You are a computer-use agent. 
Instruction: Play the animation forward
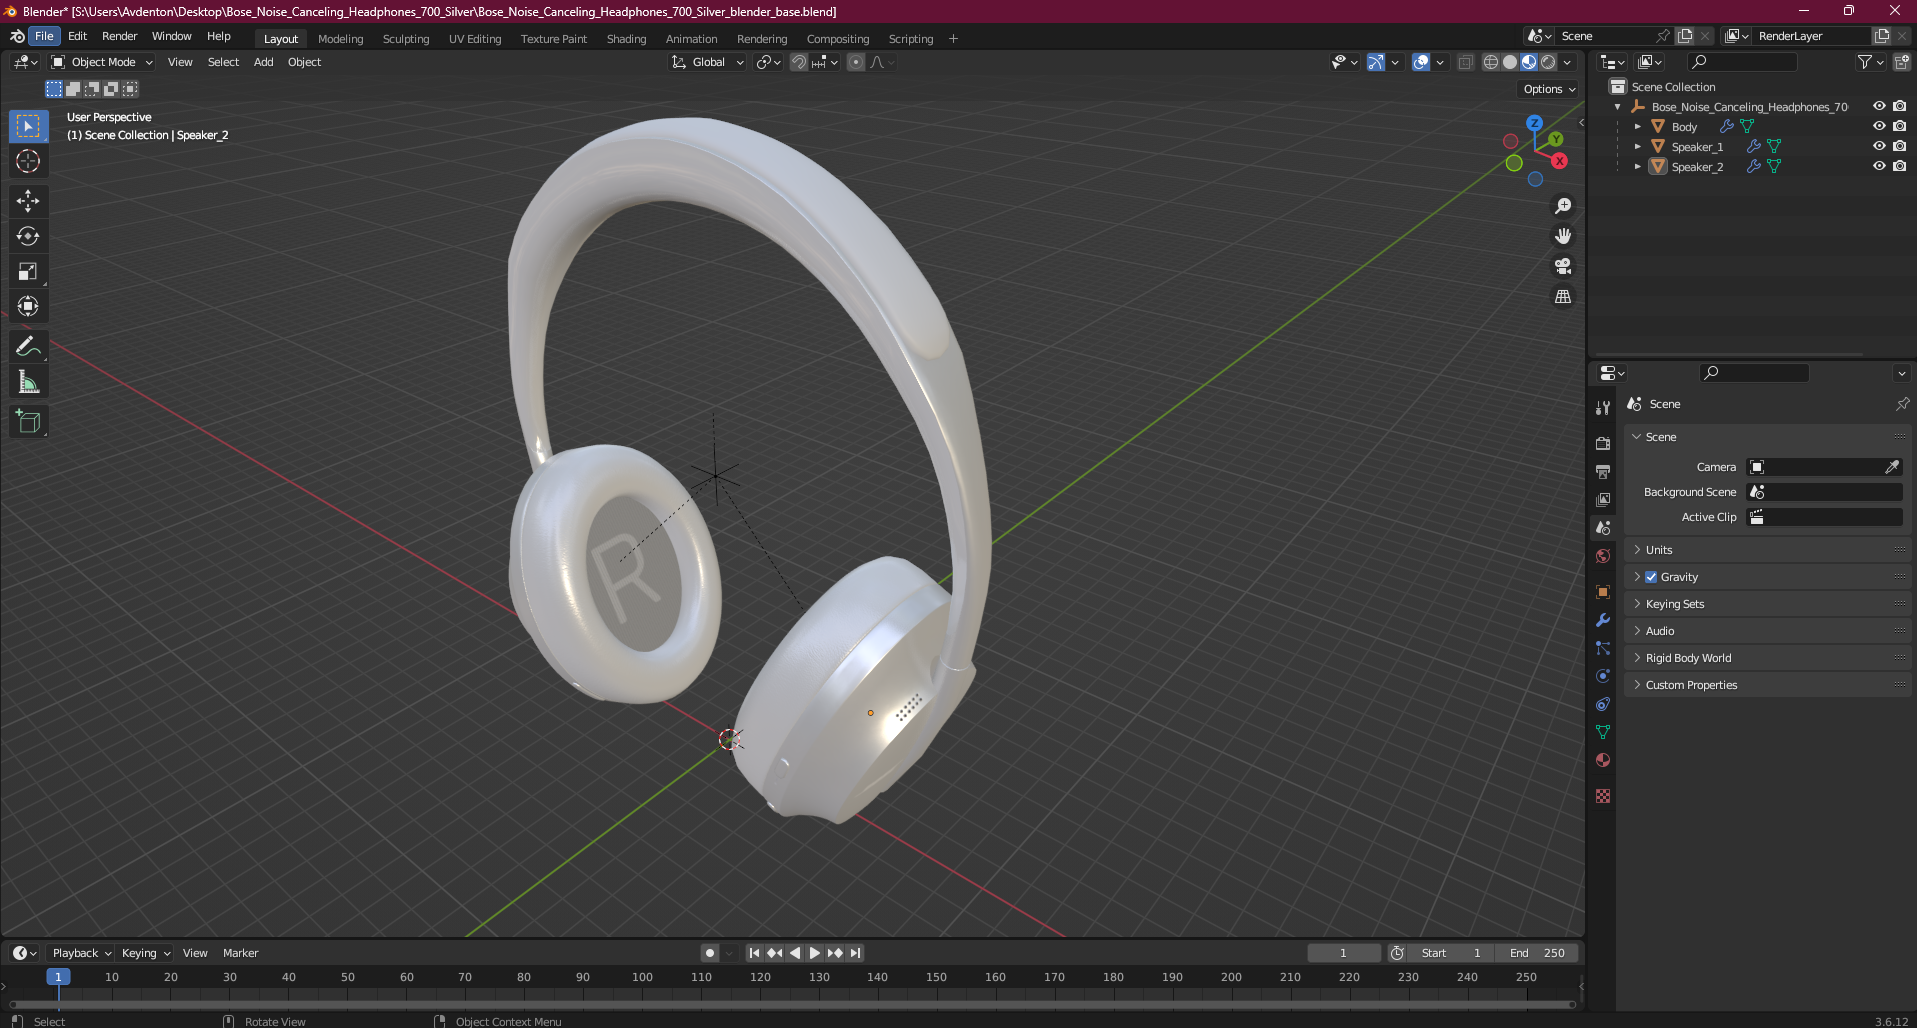pos(815,953)
